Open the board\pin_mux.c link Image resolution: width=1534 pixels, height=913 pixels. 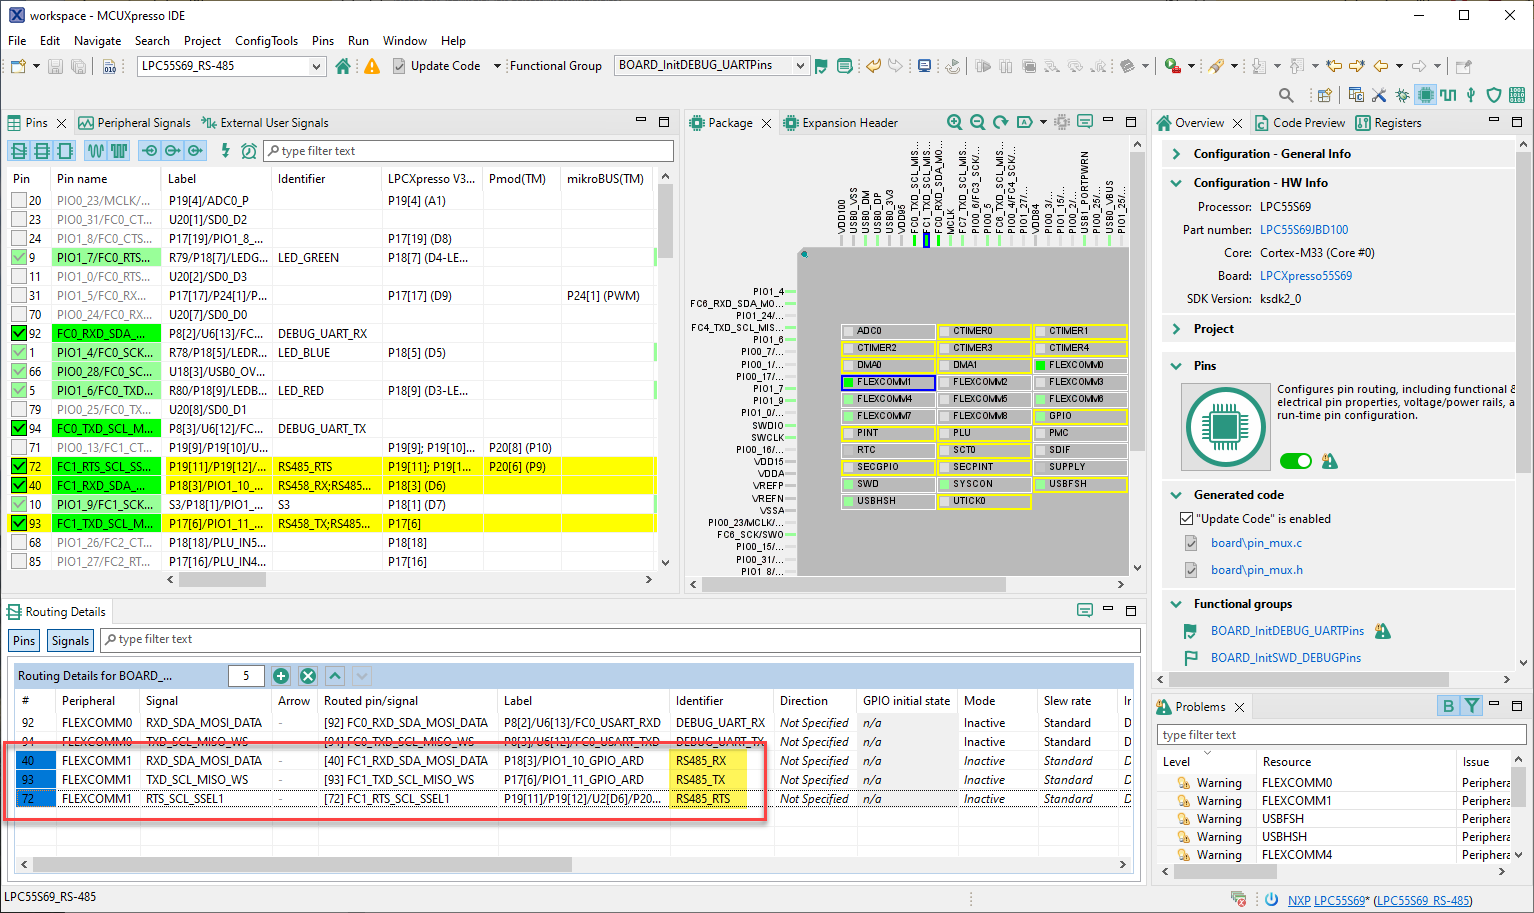pyautogui.click(x=1256, y=543)
